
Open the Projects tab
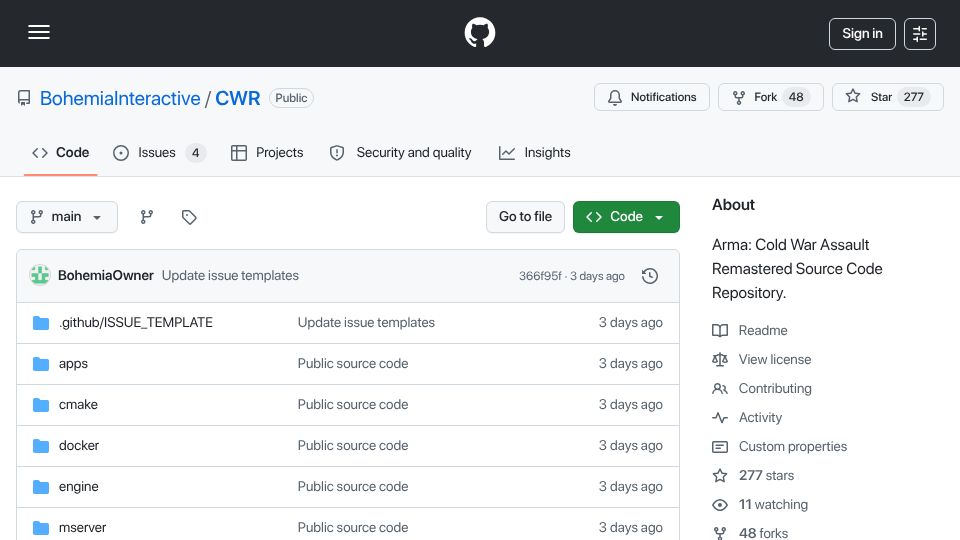tap(267, 152)
